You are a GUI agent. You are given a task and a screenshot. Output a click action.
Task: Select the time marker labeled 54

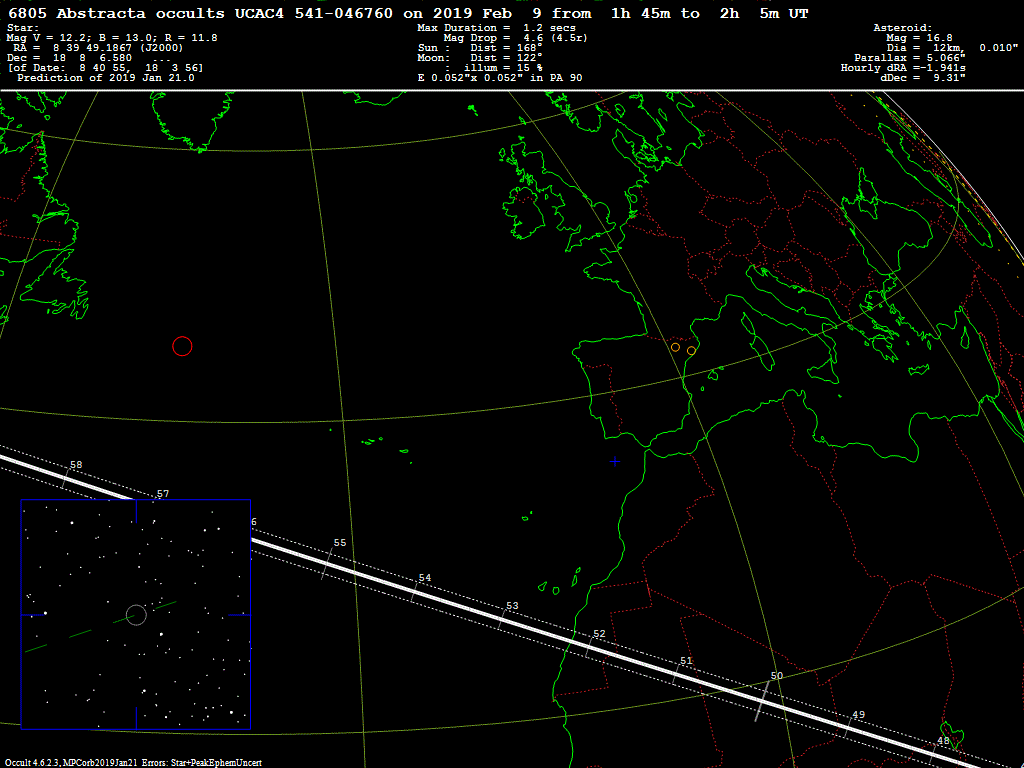point(424,579)
